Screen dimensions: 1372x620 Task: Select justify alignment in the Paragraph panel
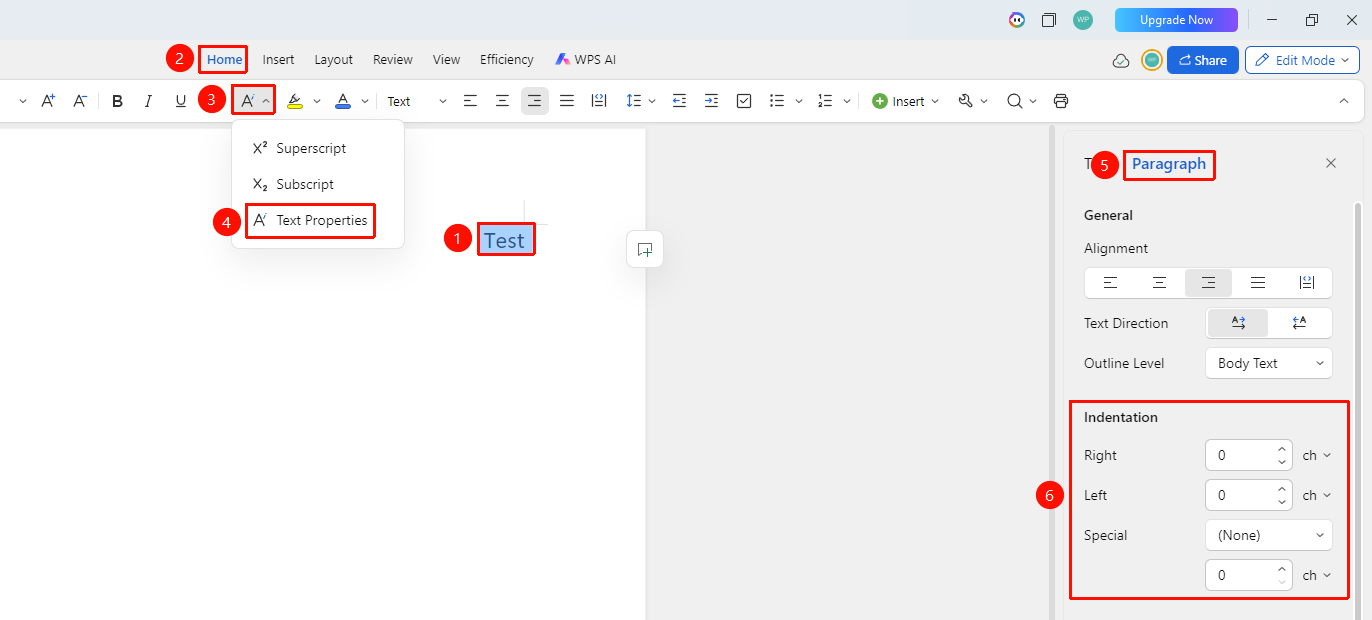click(1258, 283)
